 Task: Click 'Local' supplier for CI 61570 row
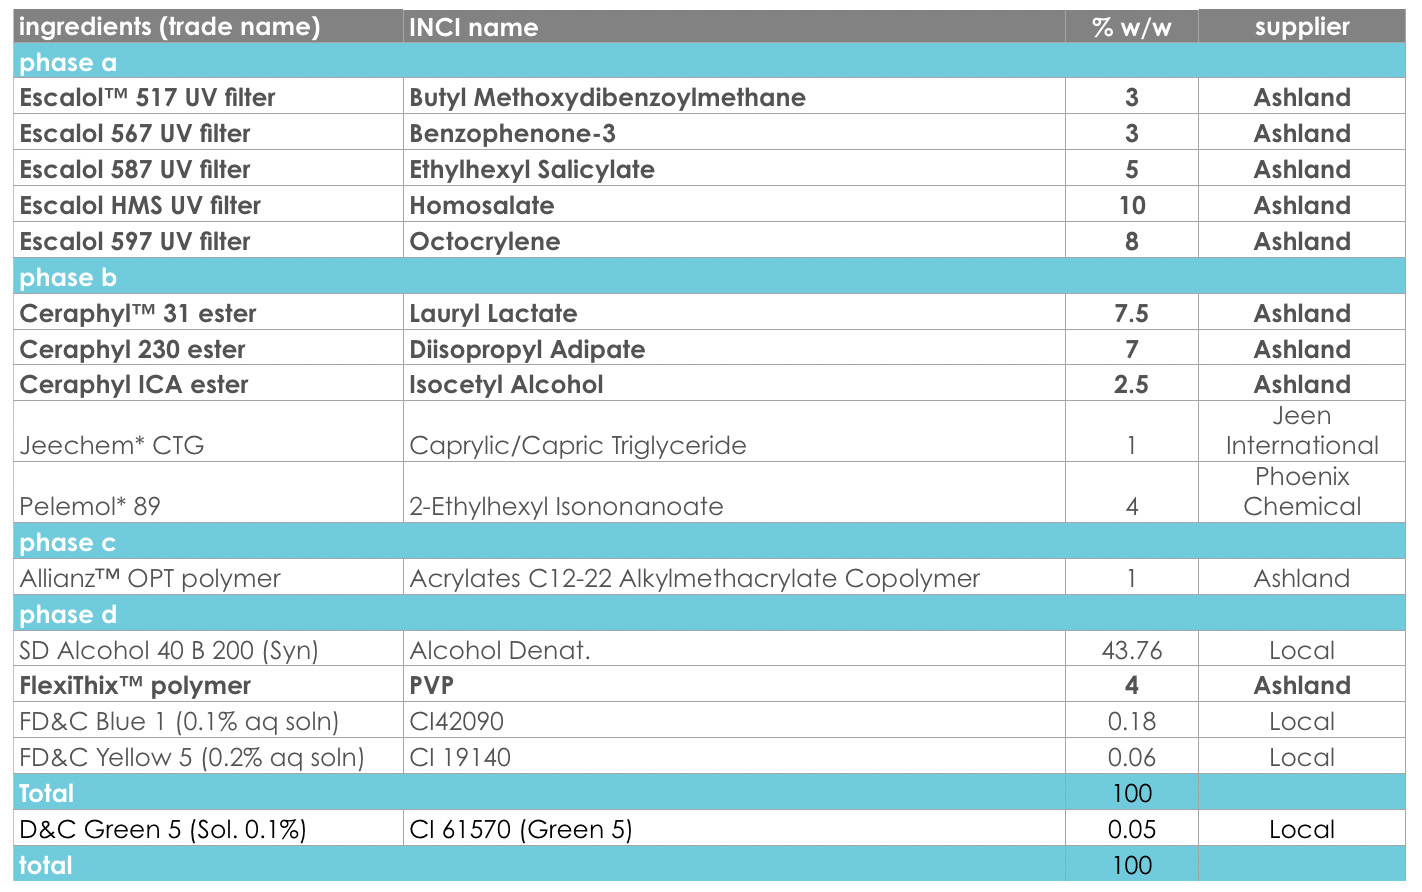pos(1302,829)
